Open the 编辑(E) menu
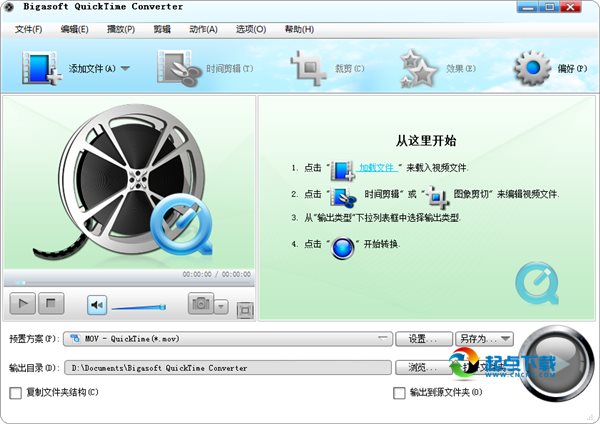The height and width of the screenshot is (424, 600). click(x=74, y=29)
